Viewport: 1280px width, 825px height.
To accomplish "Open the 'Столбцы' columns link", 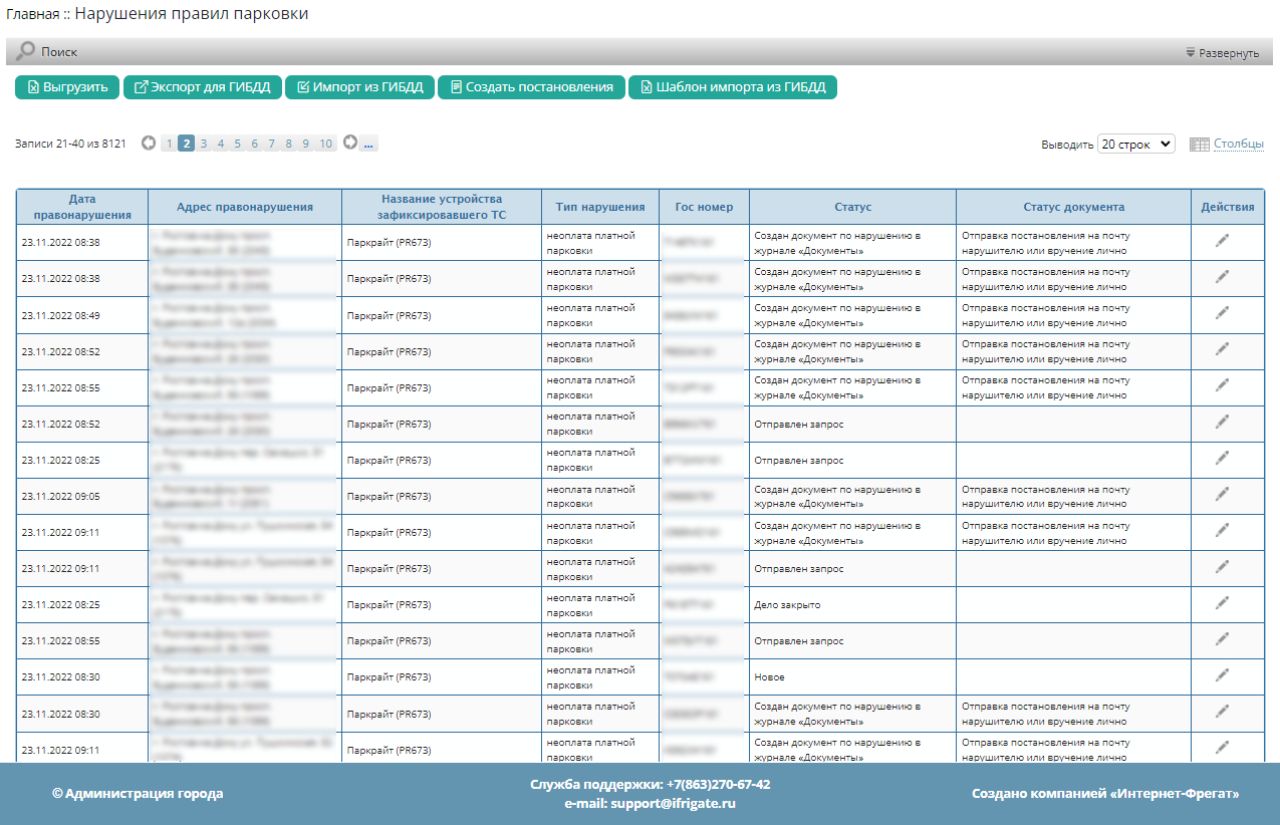I will [1238, 145].
